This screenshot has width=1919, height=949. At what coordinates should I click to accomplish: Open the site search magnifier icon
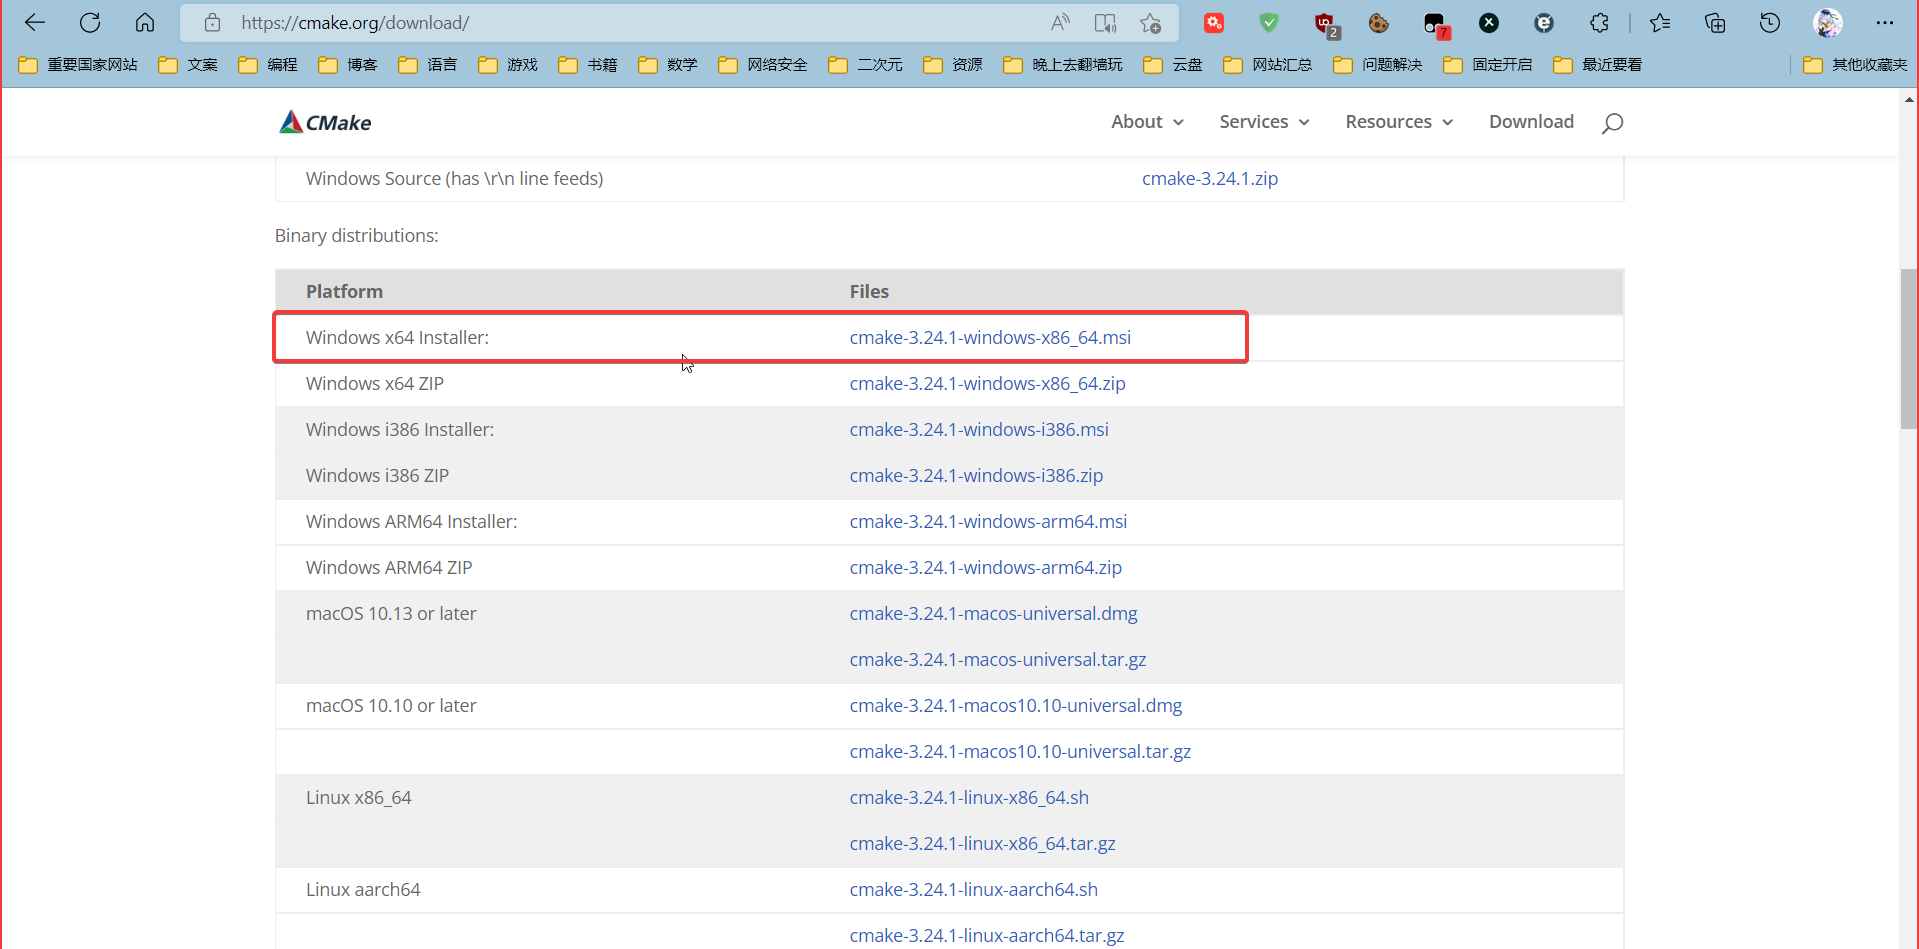click(x=1612, y=123)
